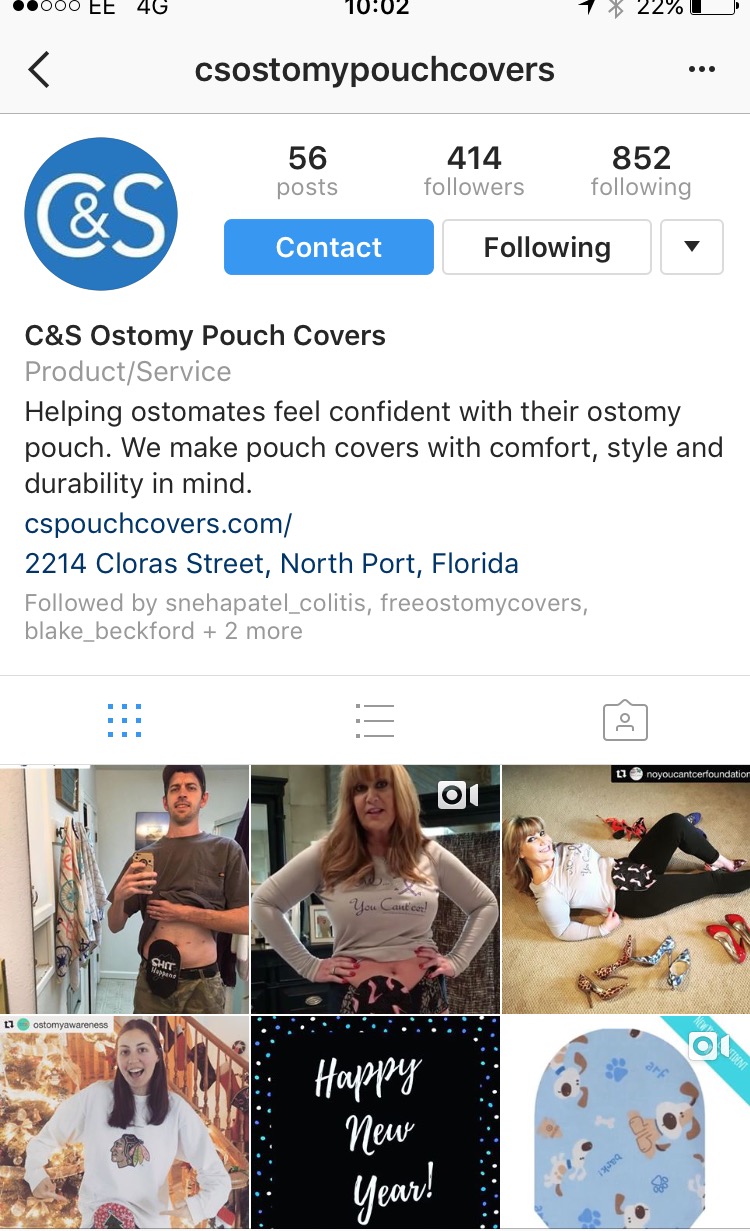Show mutual followers in 'Followed by' text

pyautogui.click(x=306, y=617)
